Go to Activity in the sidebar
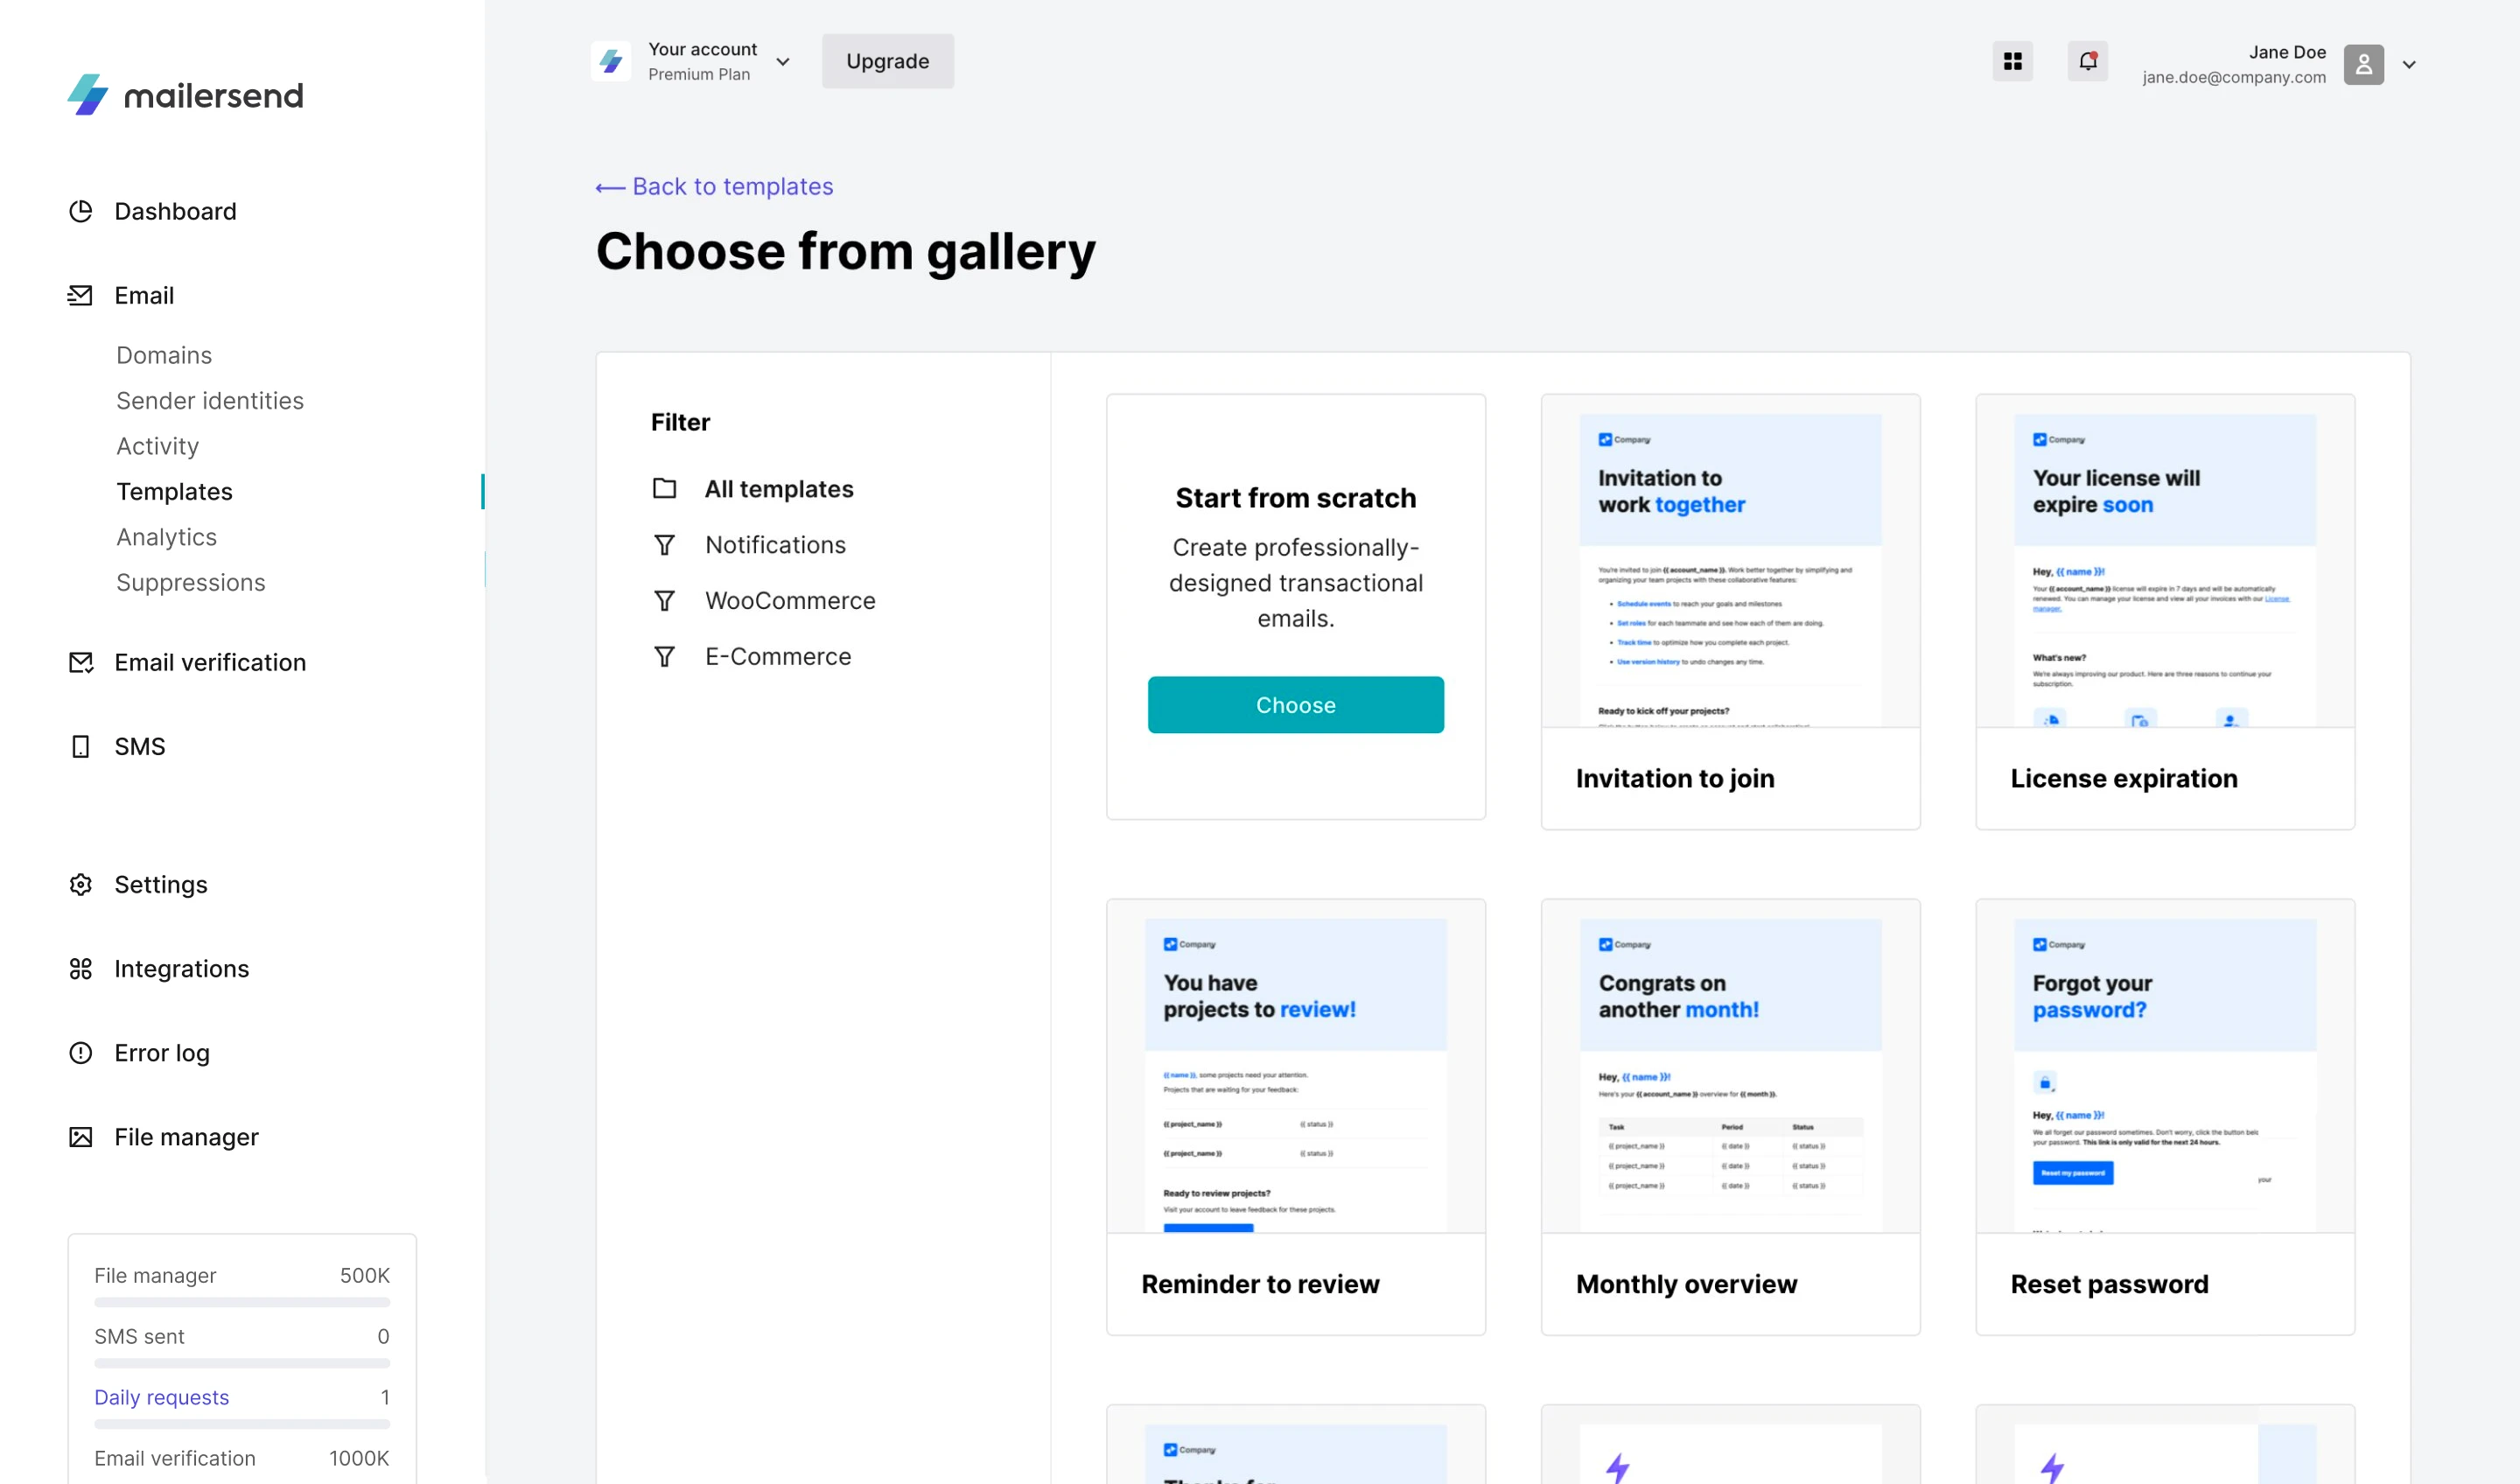Viewport: 2520px width, 1484px height. tap(157, 446)
